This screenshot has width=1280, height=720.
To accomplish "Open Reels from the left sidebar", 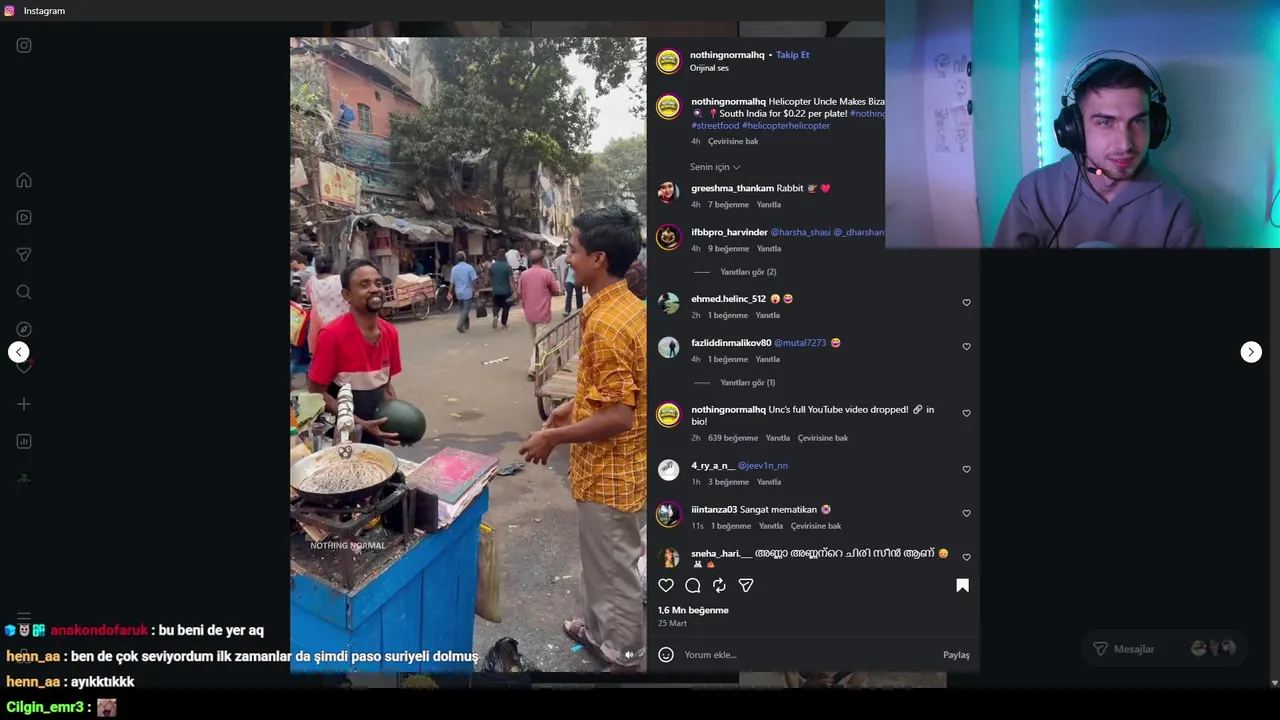I will (24, 218).
